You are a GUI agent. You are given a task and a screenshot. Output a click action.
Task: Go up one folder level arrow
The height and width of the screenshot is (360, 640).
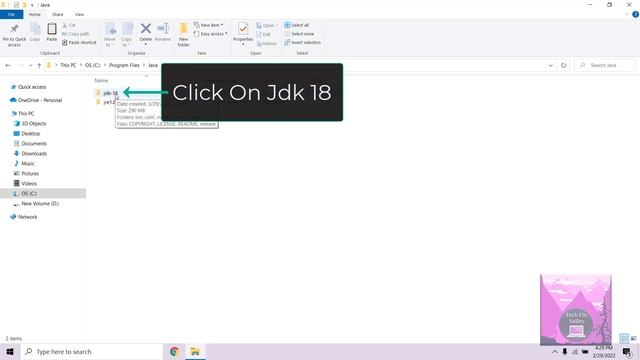click(39, 65)
